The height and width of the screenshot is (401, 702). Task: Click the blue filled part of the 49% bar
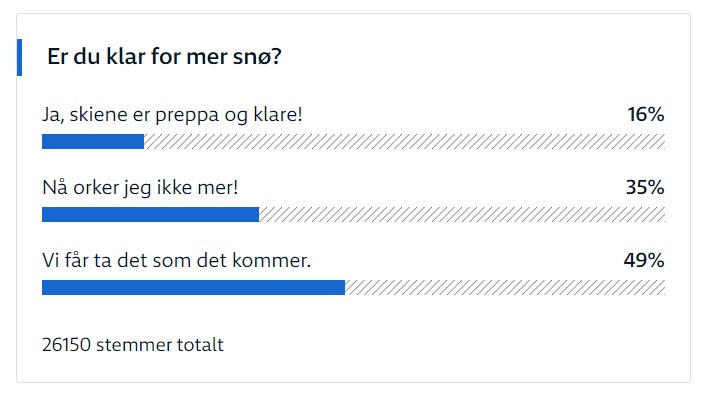pos(193,287)
